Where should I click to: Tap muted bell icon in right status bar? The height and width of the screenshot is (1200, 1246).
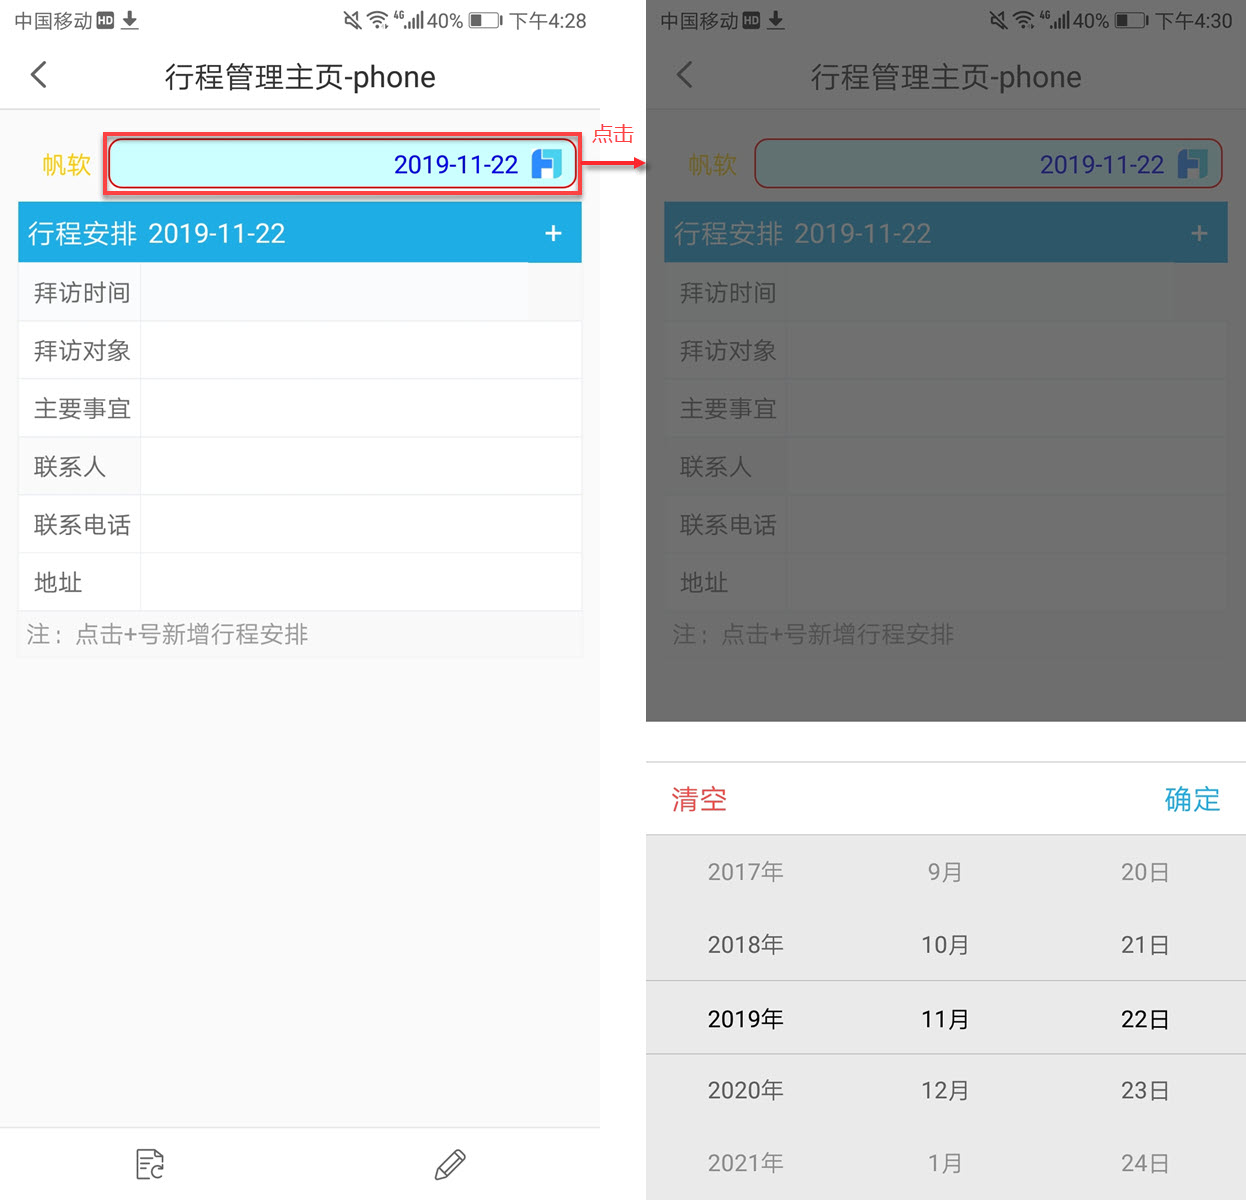[998, 20]
